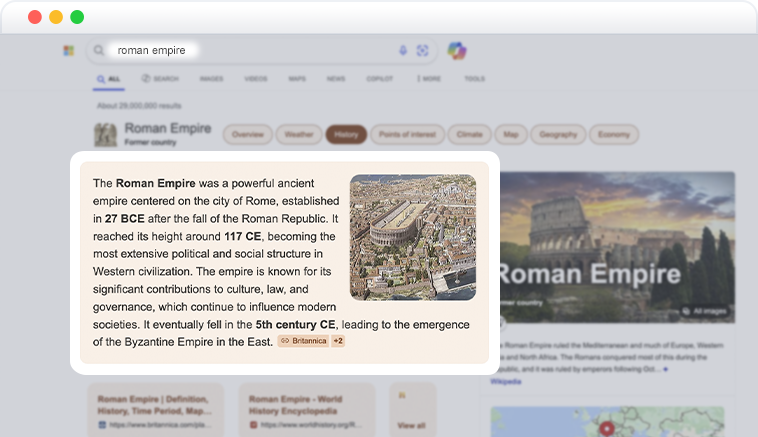Open the World History Encyclopedia result card
Viewport: 758px width, 437px height.
coord(306,410)
